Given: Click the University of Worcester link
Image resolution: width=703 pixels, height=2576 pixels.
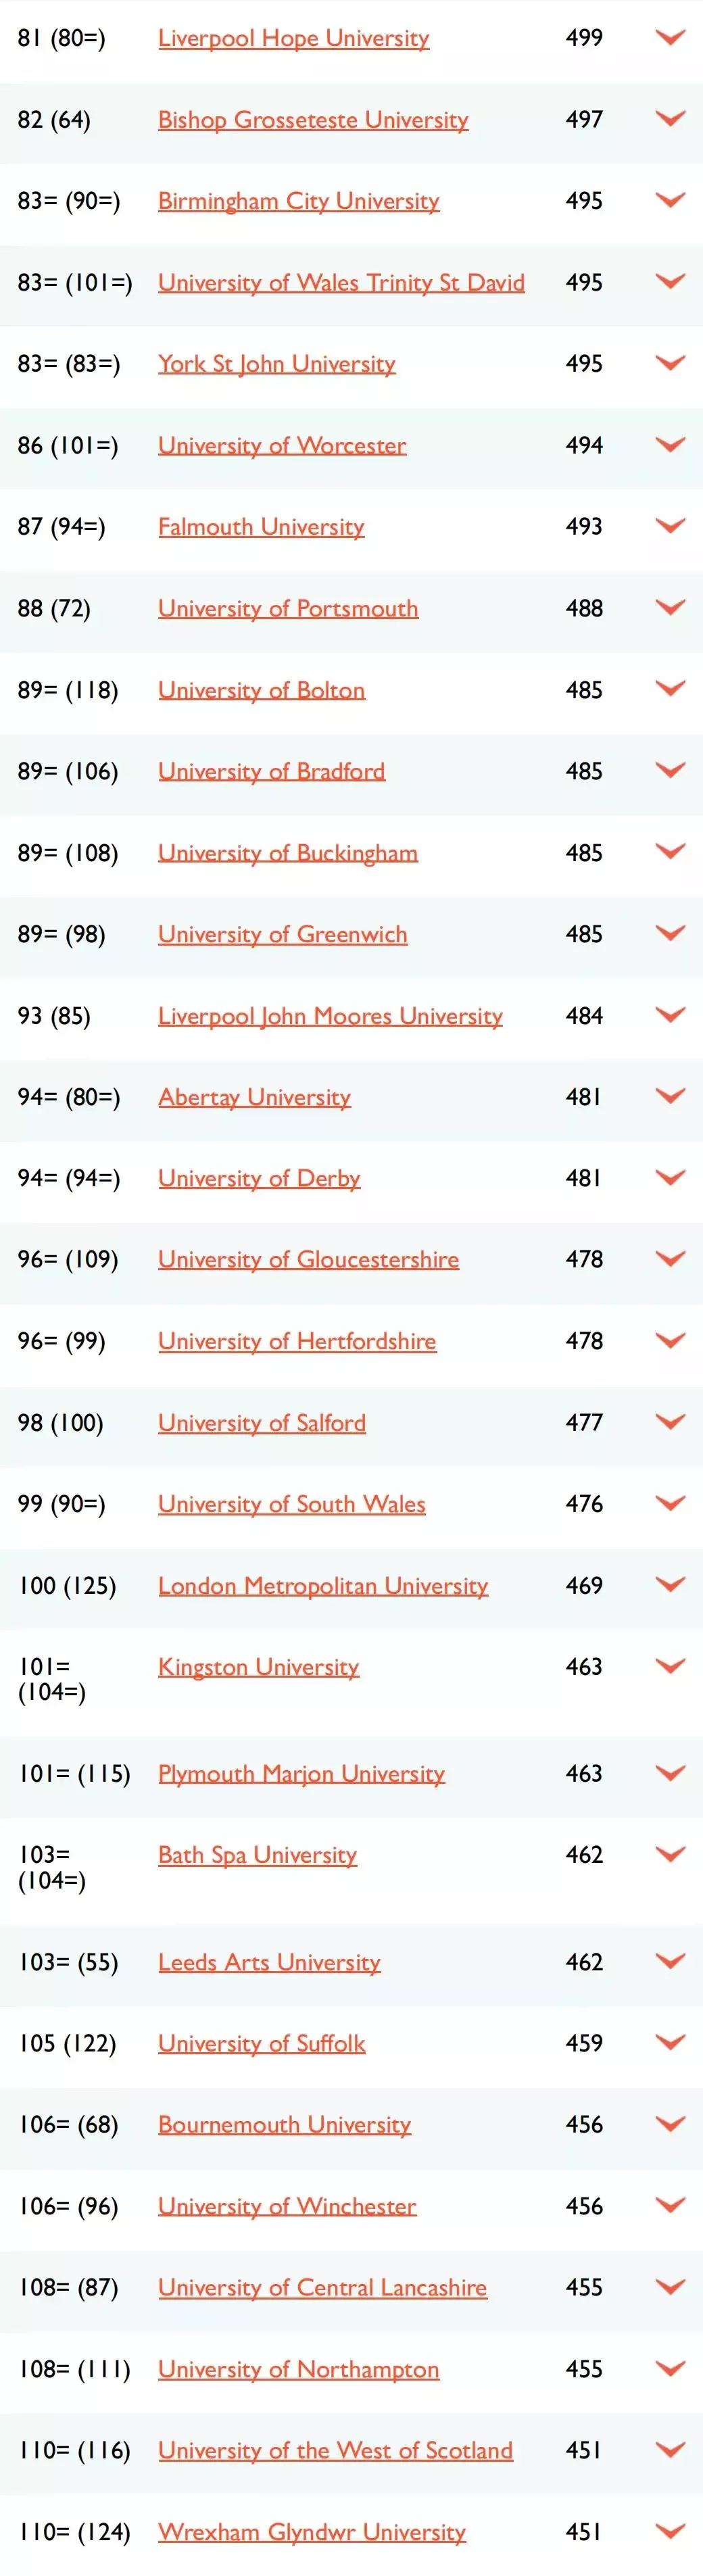Looking at the screenshot, I should coord(282,445).
